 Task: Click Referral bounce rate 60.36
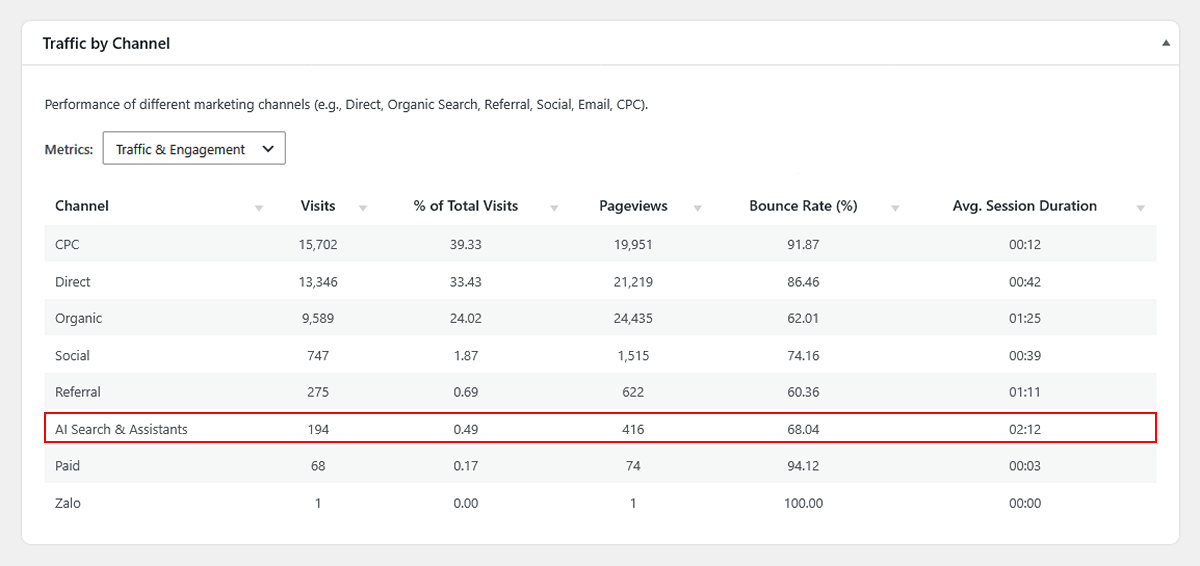[x=804, y=392]
